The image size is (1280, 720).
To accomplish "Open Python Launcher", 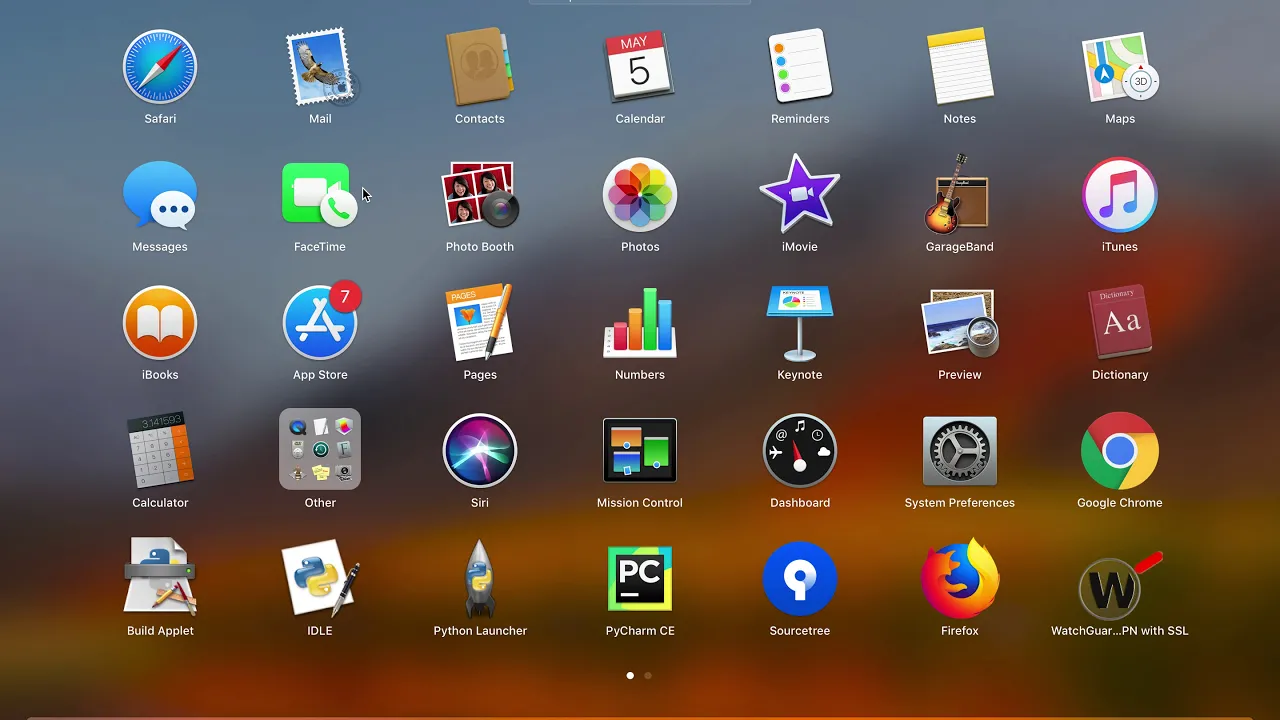I will pos(480,579).
